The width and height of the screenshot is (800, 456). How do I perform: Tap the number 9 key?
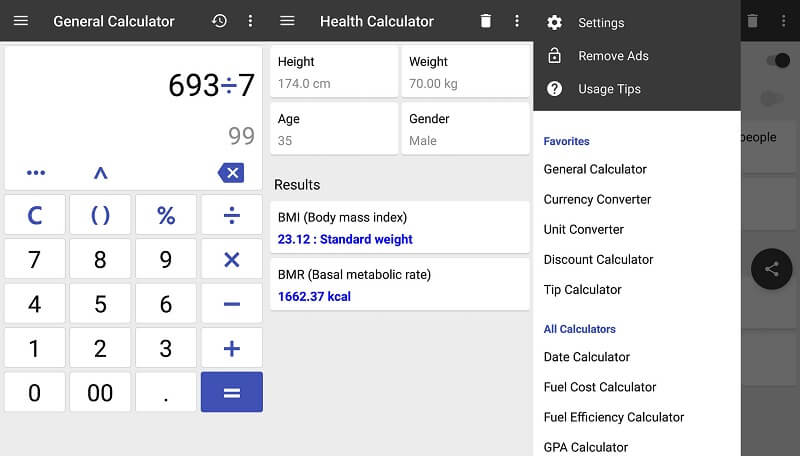click(166, 260)
